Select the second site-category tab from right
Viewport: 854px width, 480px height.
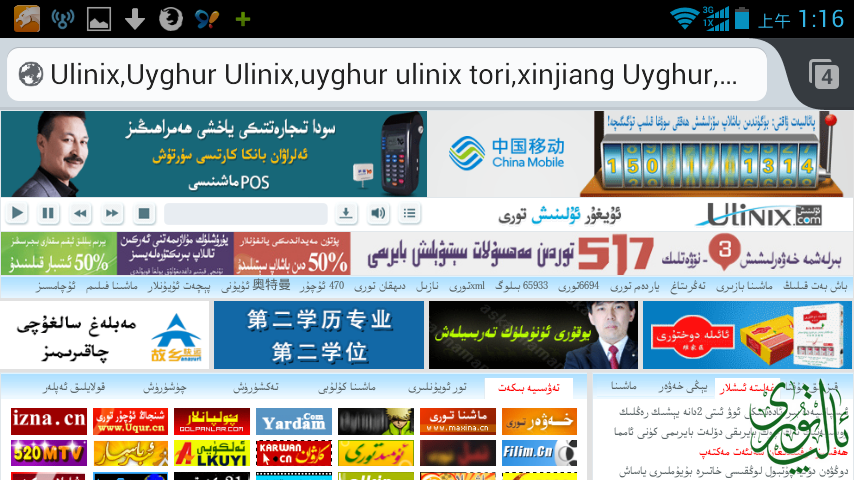438,388
